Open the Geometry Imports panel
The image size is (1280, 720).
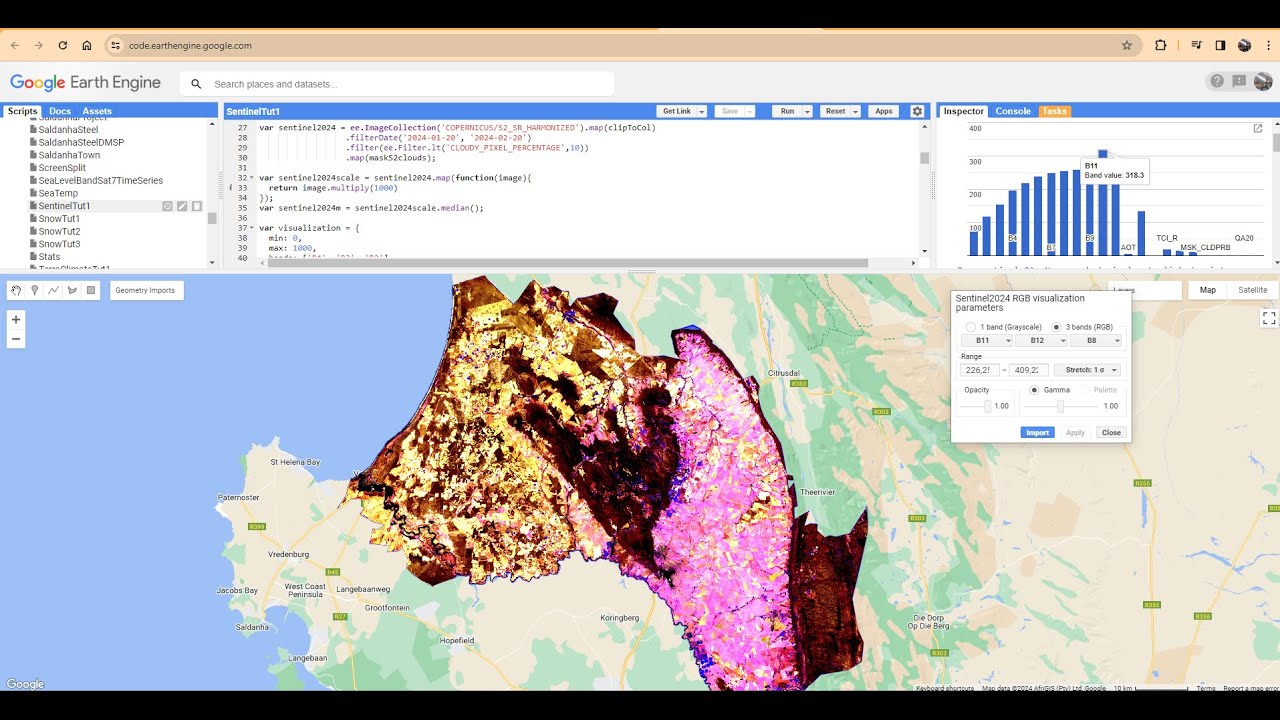[146, 290]
